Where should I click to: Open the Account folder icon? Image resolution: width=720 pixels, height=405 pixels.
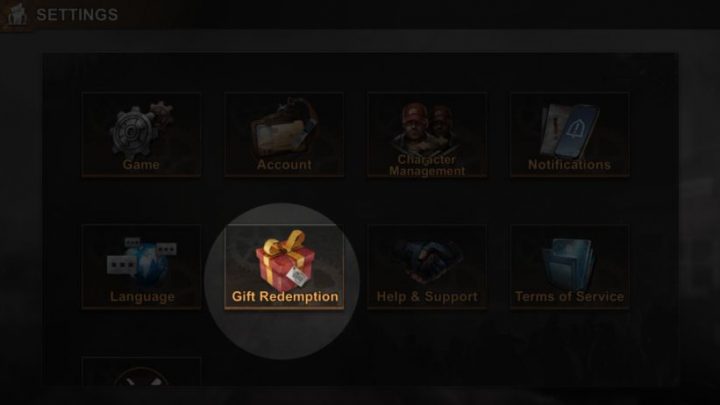[x=284, y=128]
